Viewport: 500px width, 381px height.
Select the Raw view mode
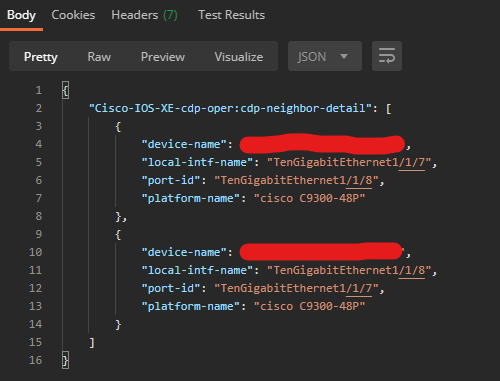point(99,57)
